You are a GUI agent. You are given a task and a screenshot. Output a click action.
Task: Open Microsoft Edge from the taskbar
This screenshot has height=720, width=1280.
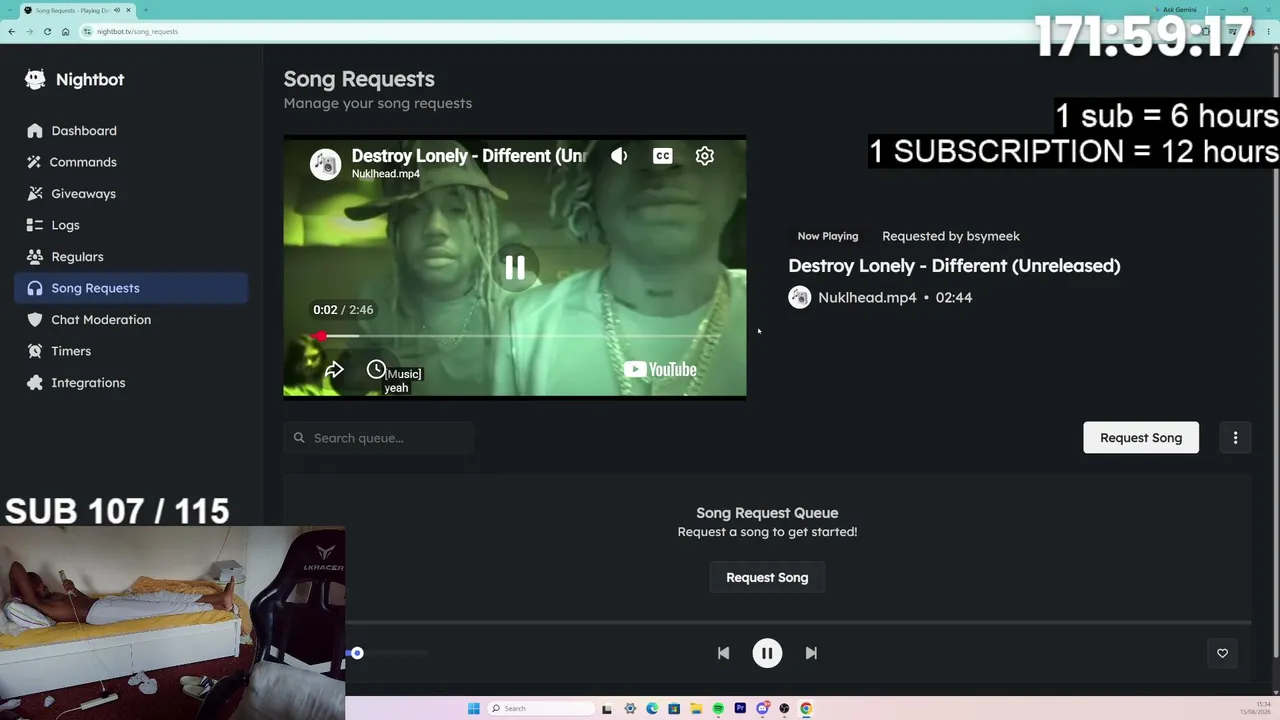pos(652,709)
